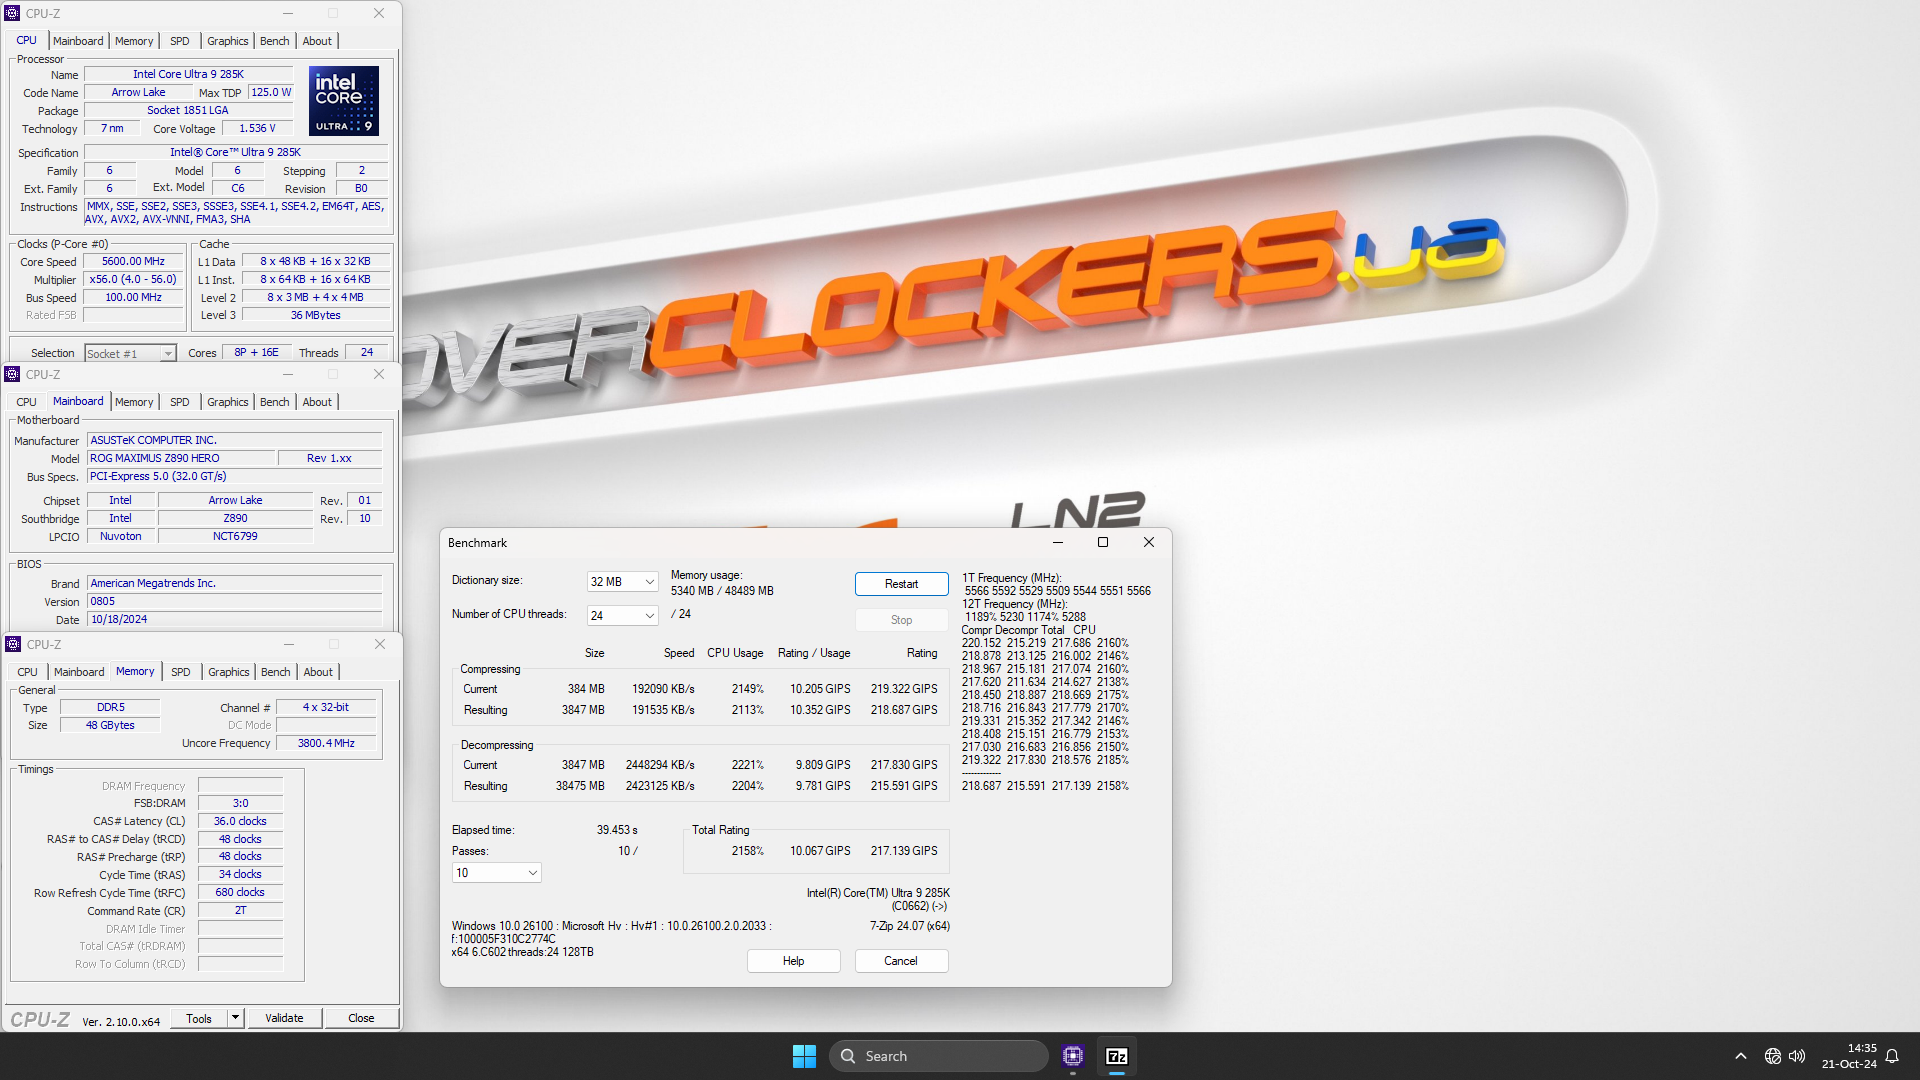Close the CPU-Z Mainboard window

click(379, 374)
